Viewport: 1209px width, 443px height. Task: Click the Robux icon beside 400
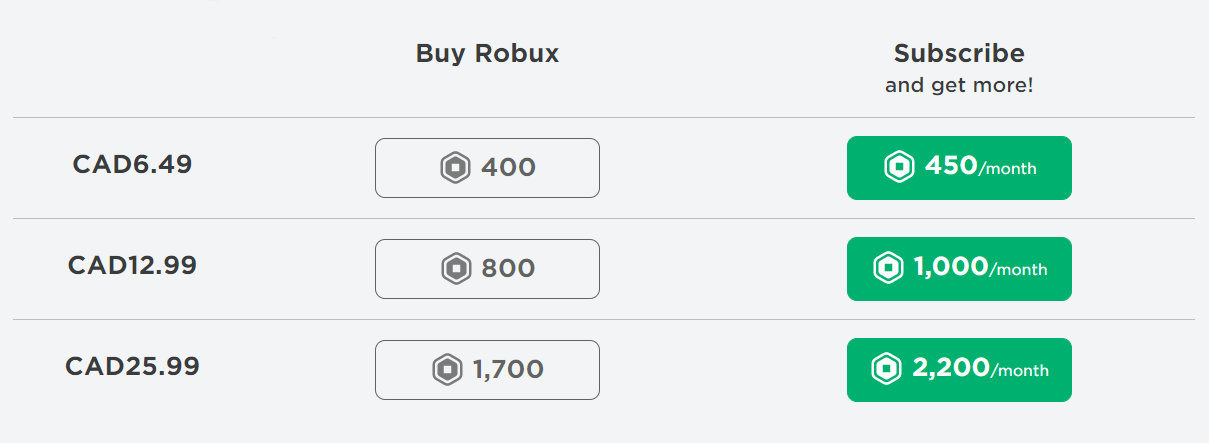click(455, 168)
